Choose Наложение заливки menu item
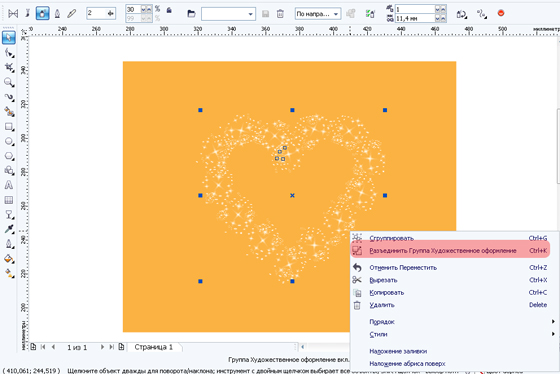Viewport: 560px width, 374px height. [454, 351]
